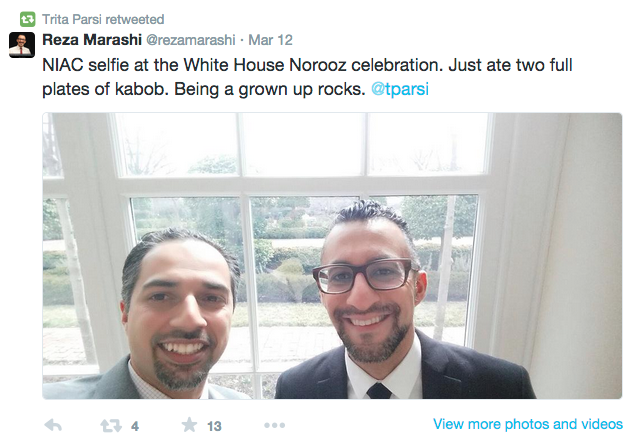
Task: Open Trita Parsi retweeted link
Action: [x=103, y=19]
